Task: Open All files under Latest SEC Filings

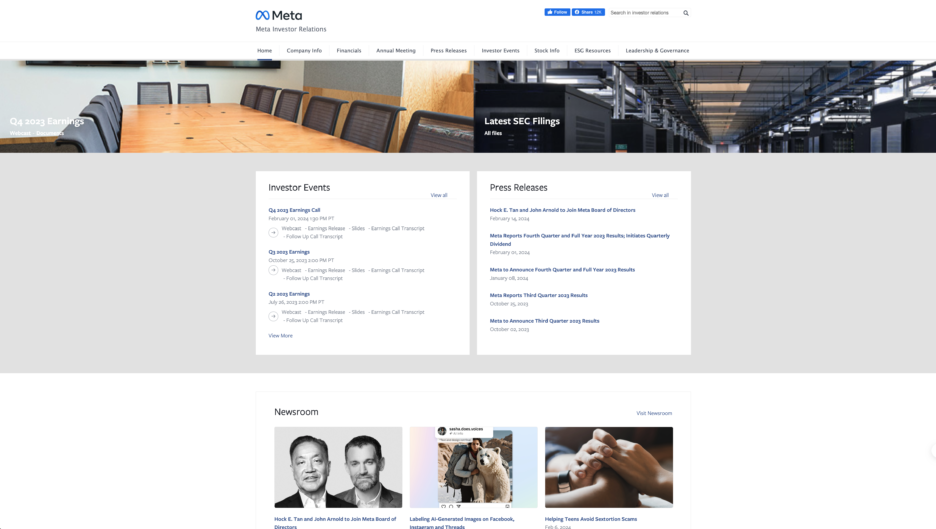Action: point(493,133)
